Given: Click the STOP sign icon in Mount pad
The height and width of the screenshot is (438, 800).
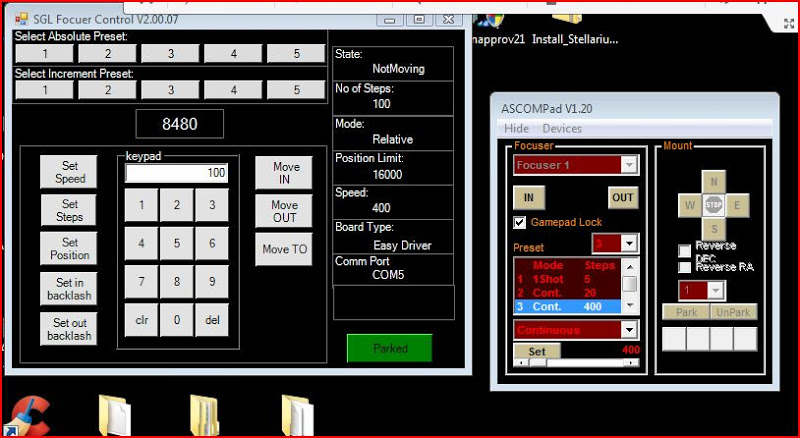Looking at the screenshot, I should pyautogui.click(x=713, y=205).
